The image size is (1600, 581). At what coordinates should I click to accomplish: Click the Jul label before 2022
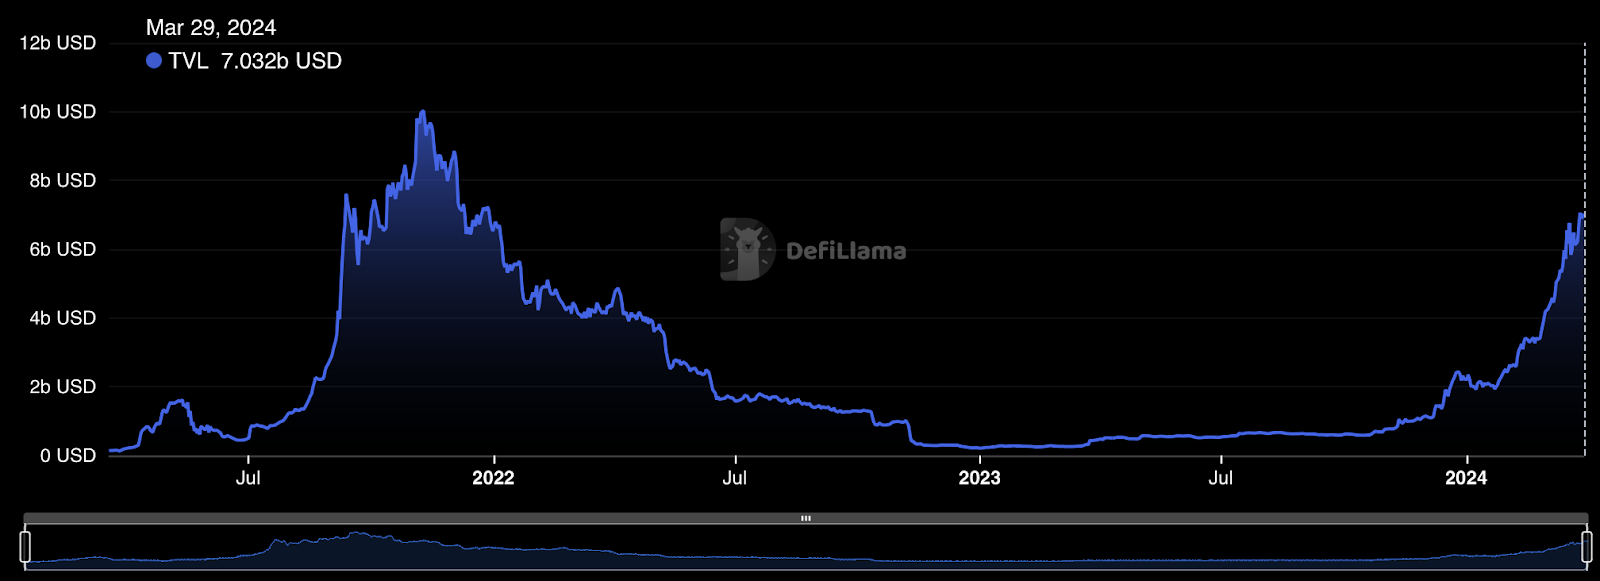tap(248, 478)
